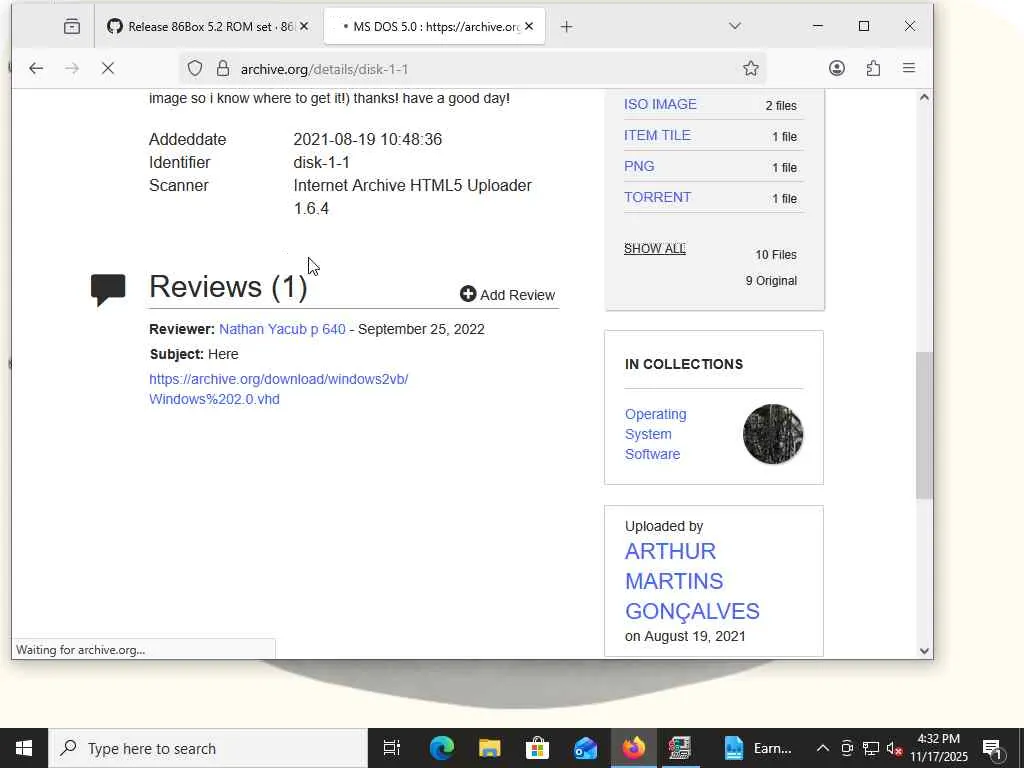Viewport: 1024px width, 768px height.
Task: Select the identifier value disk-1-1
Action: point(321,162)
